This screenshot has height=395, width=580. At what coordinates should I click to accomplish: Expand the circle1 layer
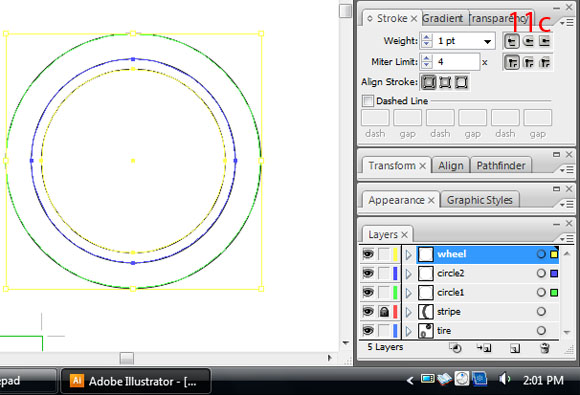coord(408,293)
